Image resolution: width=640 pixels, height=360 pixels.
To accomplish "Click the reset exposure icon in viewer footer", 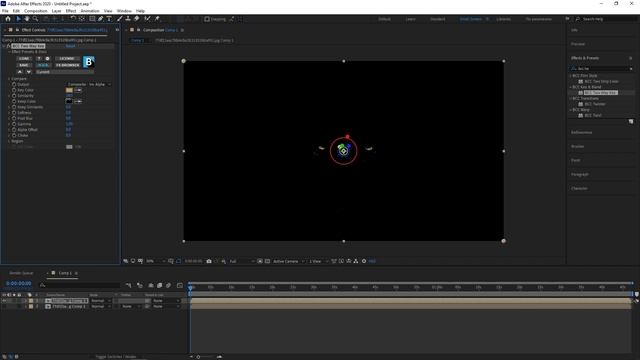I will pos(364,261).
